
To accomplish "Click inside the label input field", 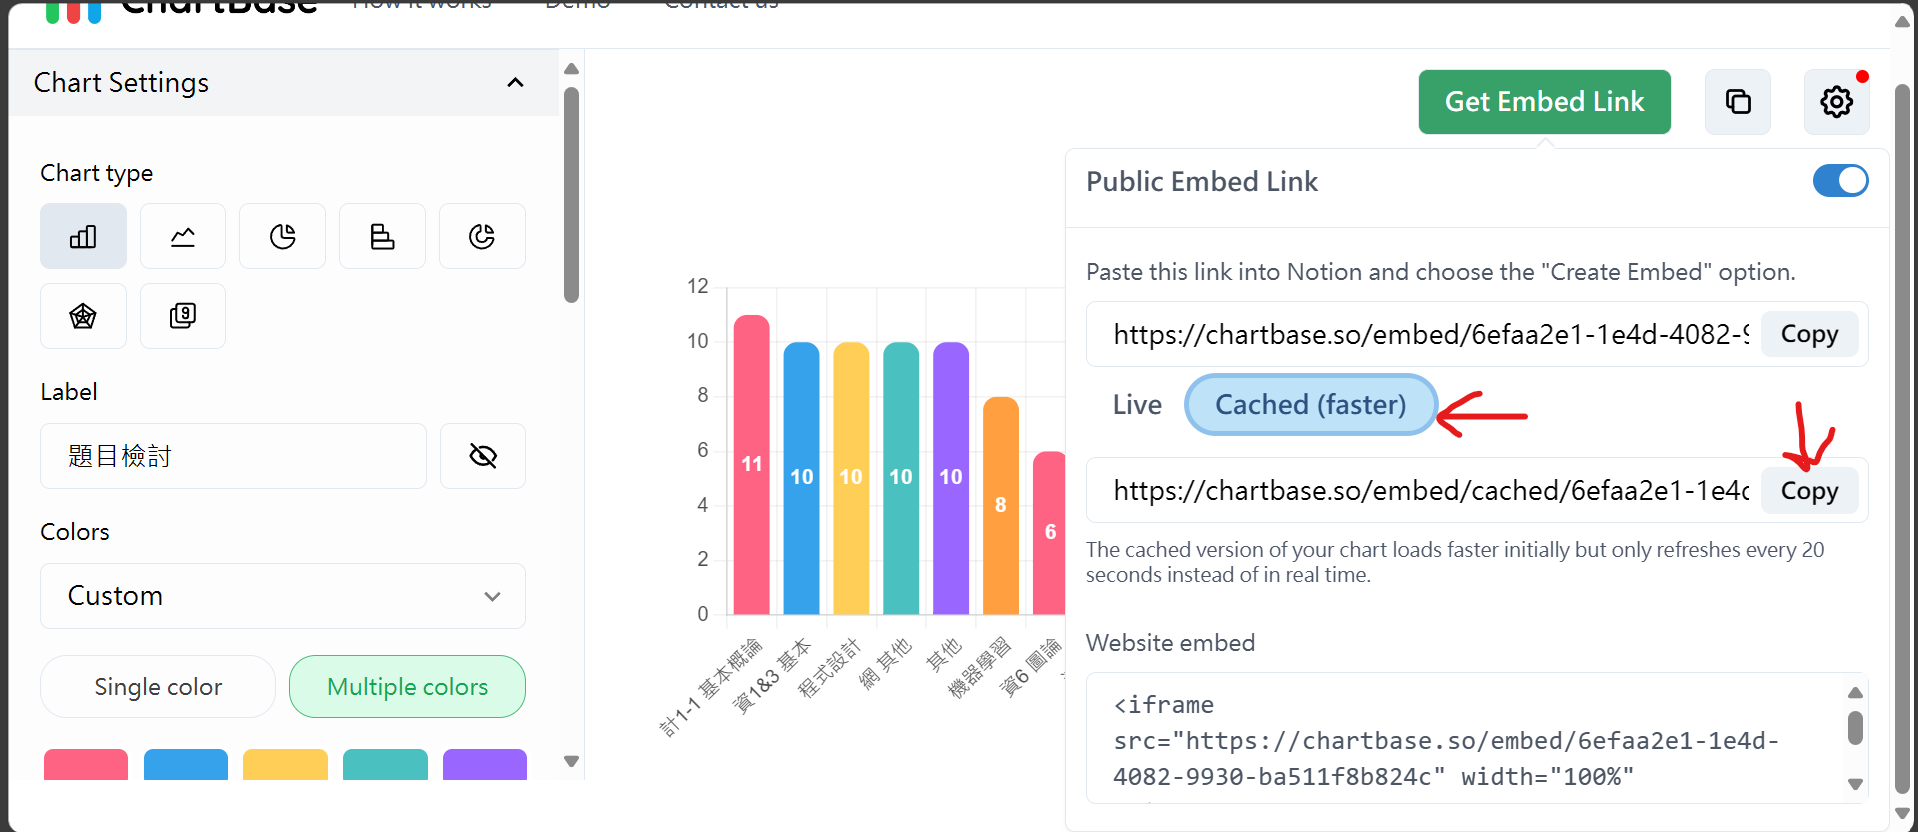I will (x=233, y=455).
